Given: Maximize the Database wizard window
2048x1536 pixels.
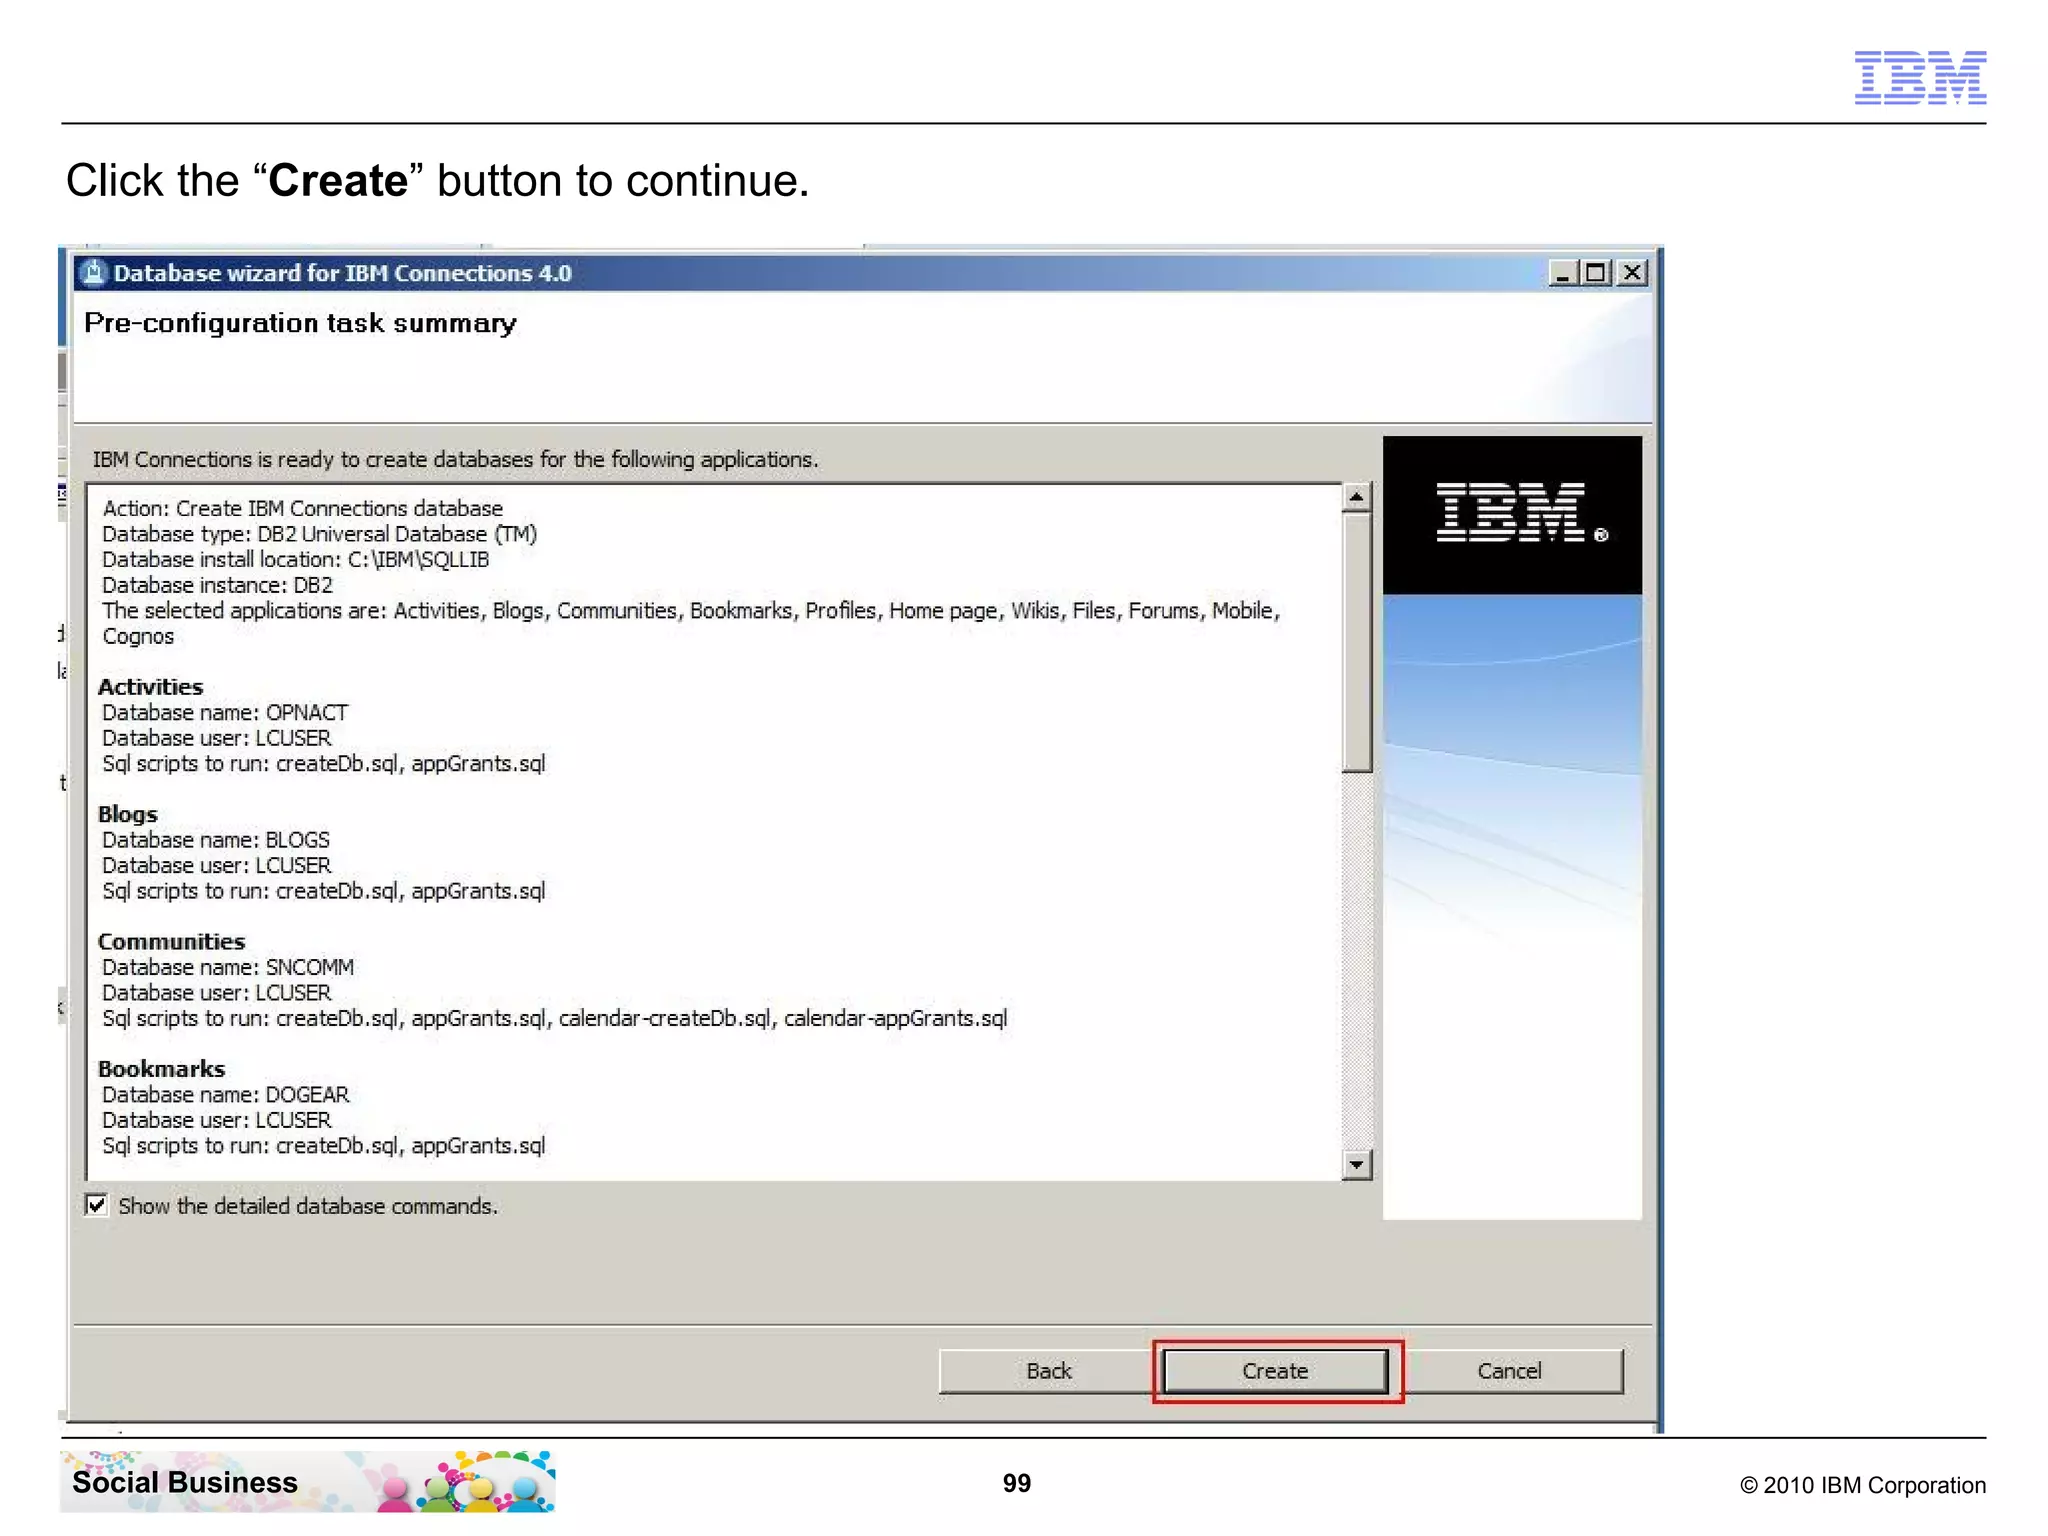Looking at the screenshot, I should [x=1596, y=272].
